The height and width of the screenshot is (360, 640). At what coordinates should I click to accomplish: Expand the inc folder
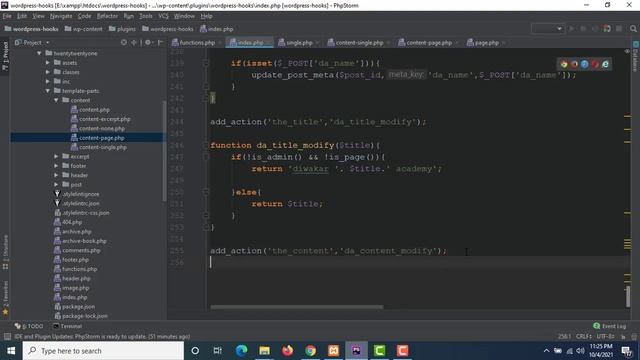point(48,82)
